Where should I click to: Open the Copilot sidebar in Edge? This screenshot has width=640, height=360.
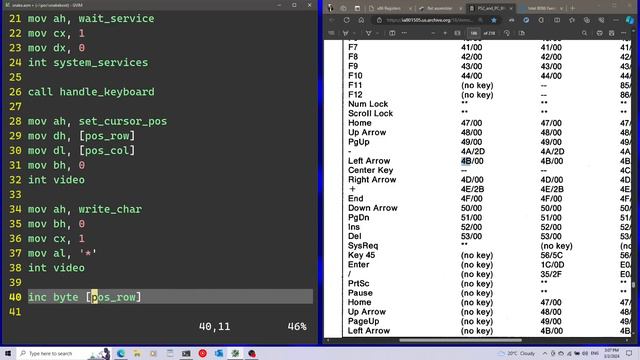tap(630, 20)
